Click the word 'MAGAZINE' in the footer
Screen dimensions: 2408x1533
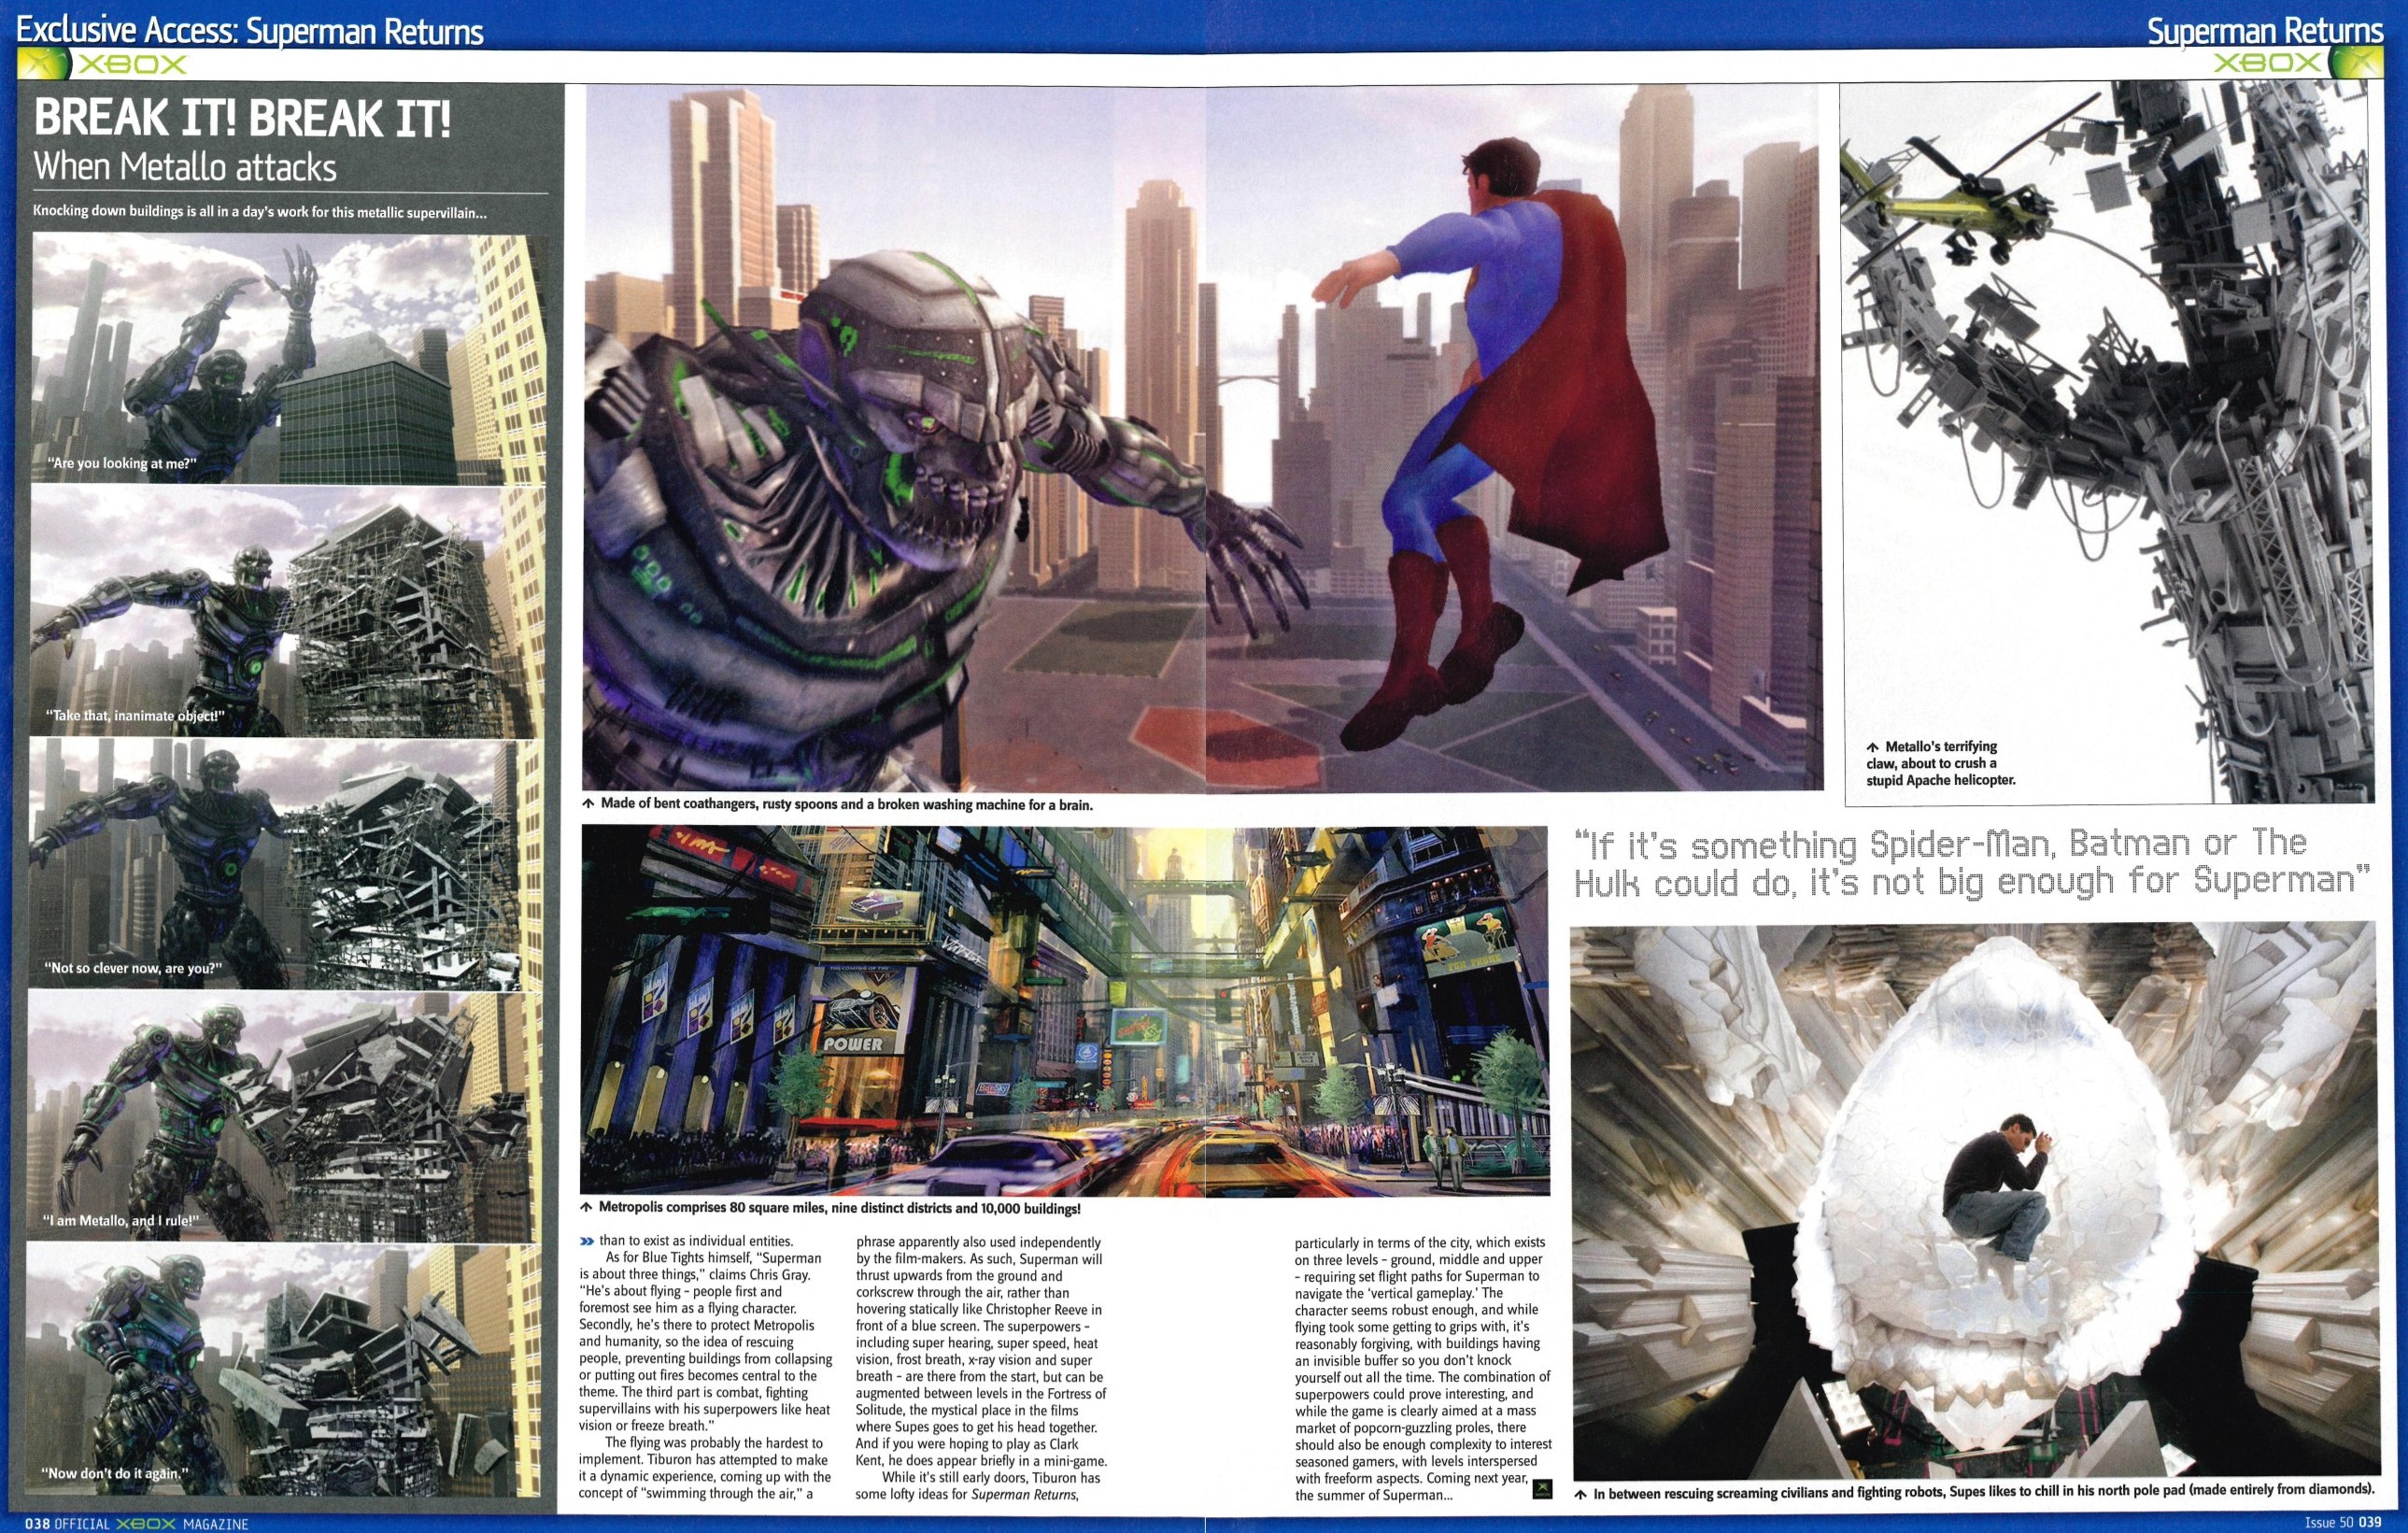(214, 1524)
